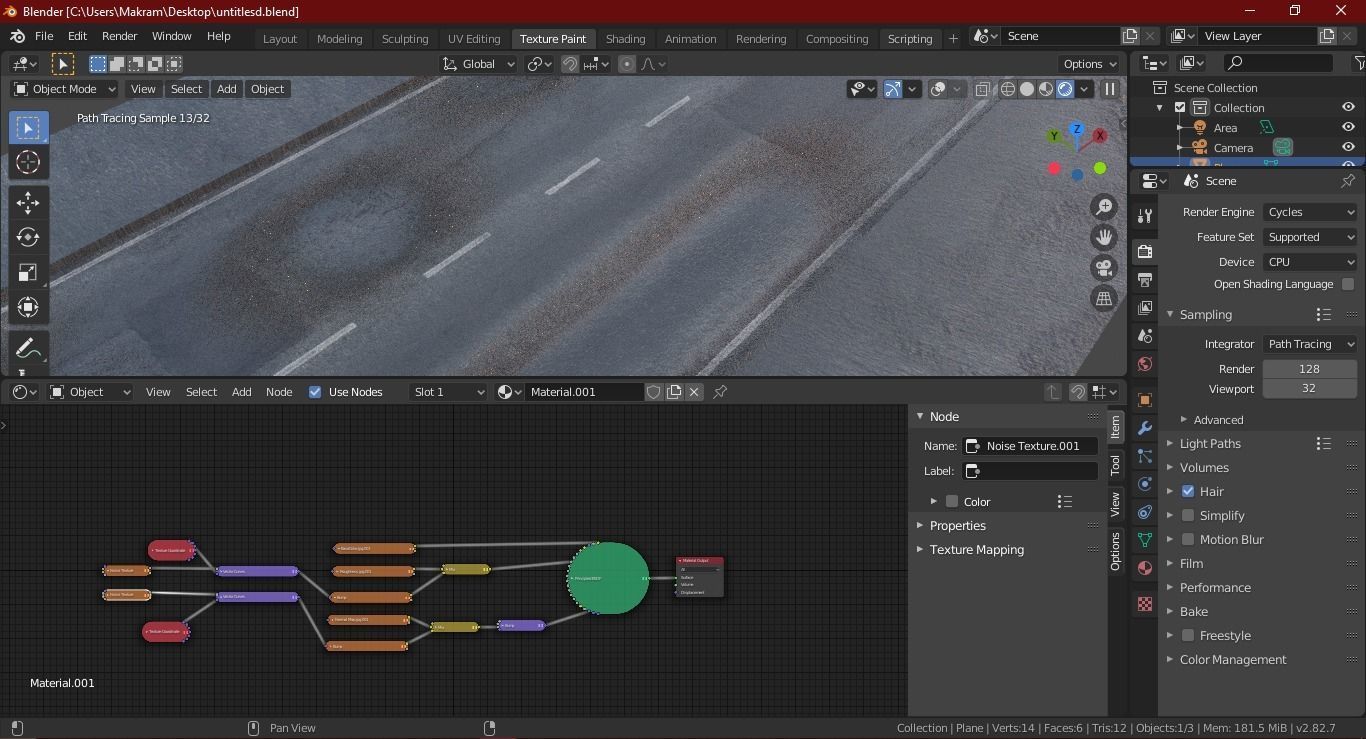Open the Physics properties tab

(1144, 484)
